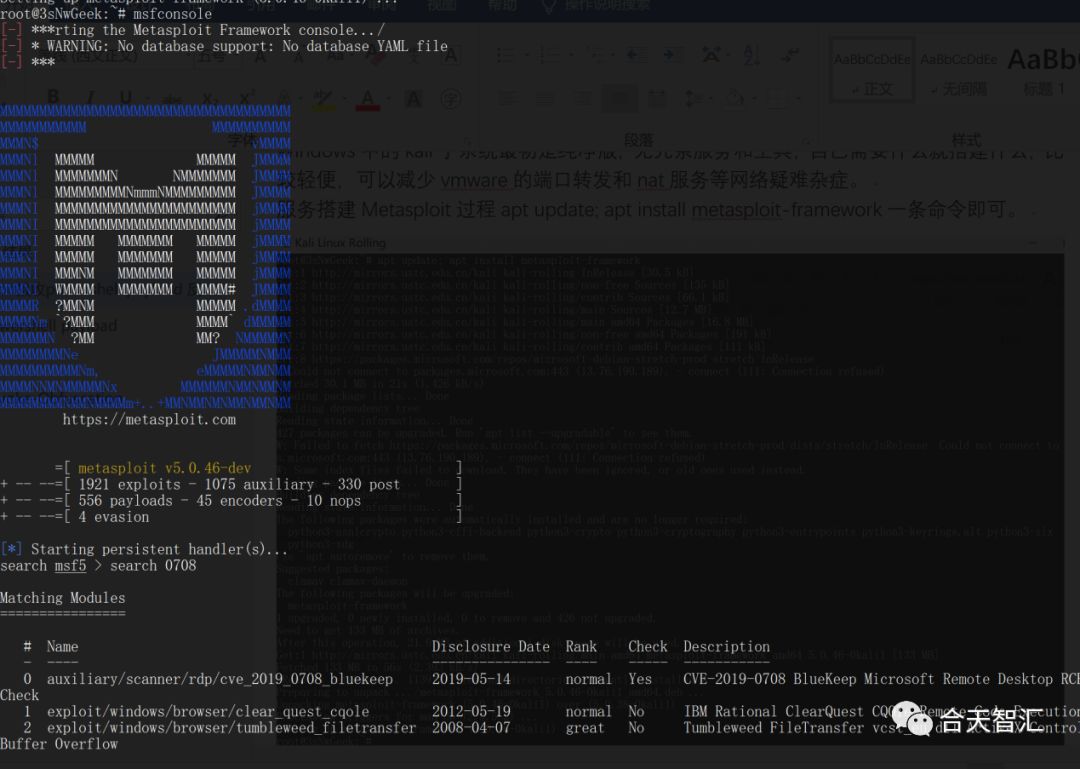The width and height of the screenshot is (1080, 769).
Task: Click the 'msfconsole' command text
Action: (x=172, y=14)
